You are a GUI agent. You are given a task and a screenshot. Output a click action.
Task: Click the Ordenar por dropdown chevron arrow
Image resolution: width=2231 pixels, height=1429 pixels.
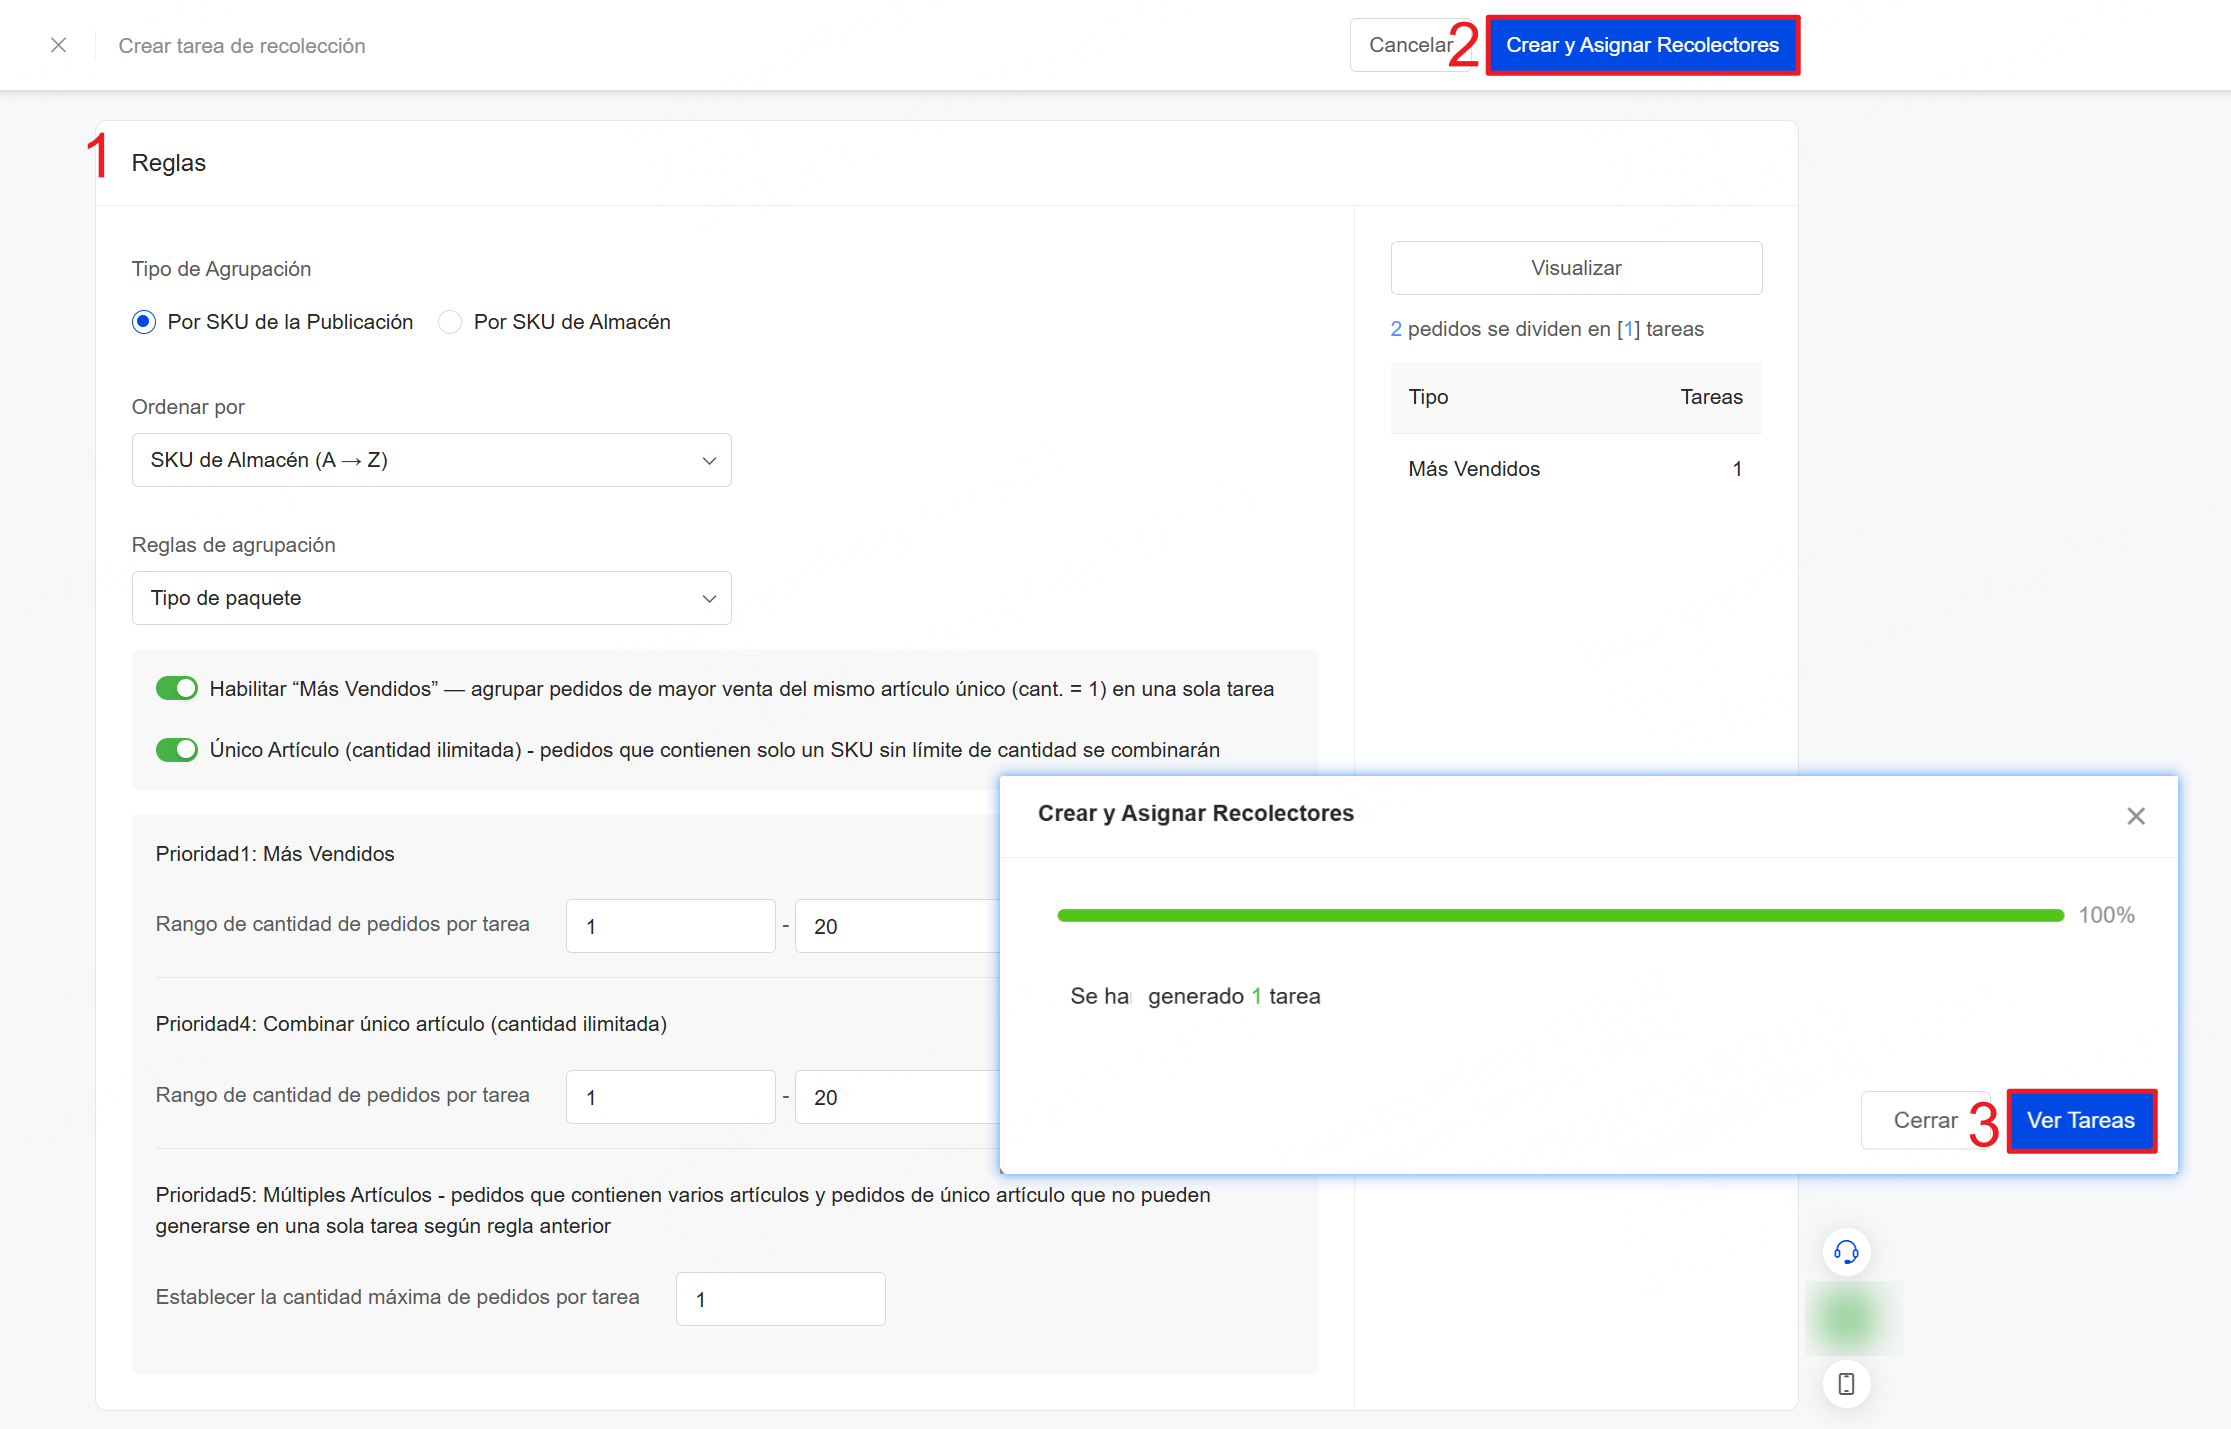[x=709, y=461]
